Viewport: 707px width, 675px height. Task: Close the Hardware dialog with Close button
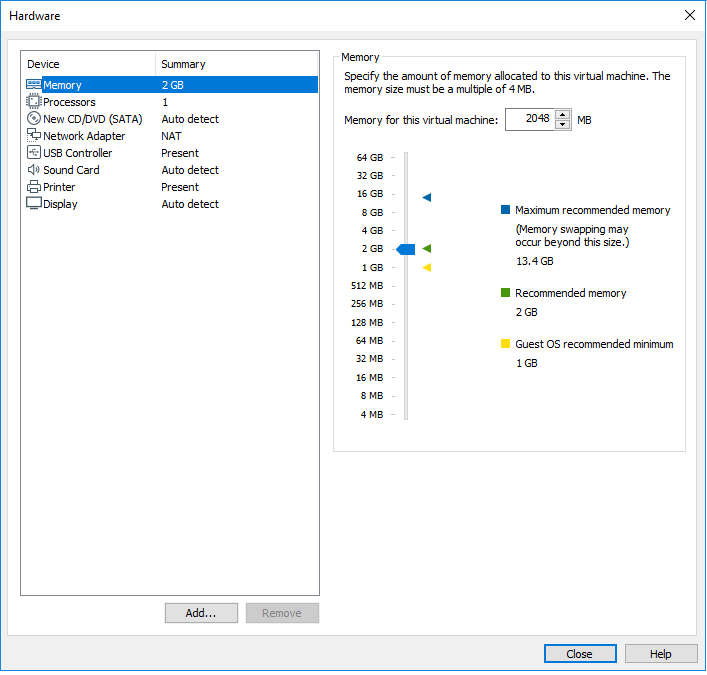coord(580,654)
